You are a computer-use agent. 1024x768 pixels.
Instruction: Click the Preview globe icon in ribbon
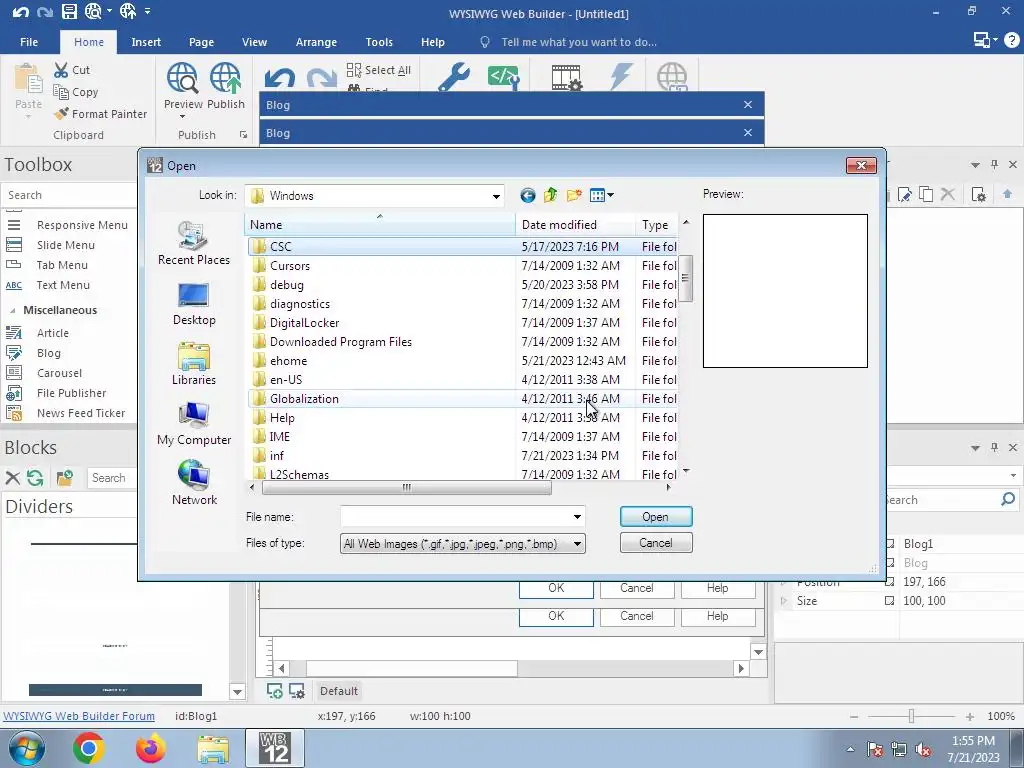coord(183,78)
